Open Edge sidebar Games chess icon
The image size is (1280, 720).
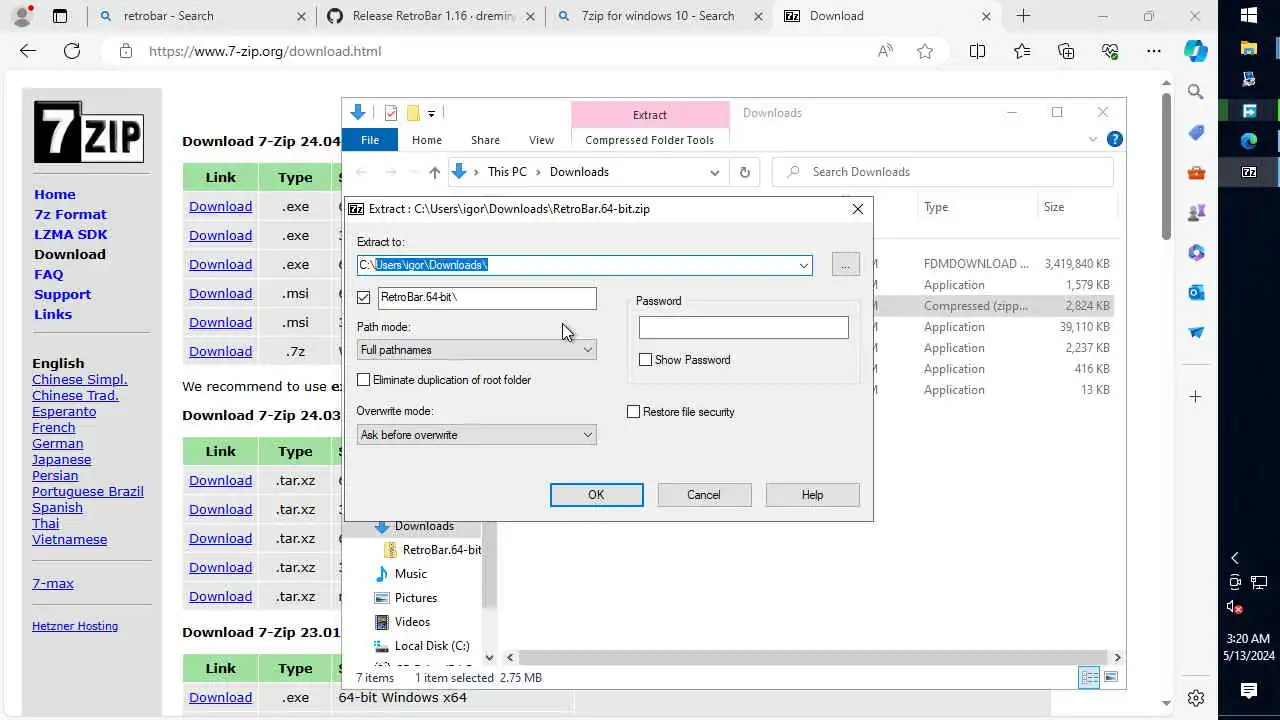[x=1196, y=212]
